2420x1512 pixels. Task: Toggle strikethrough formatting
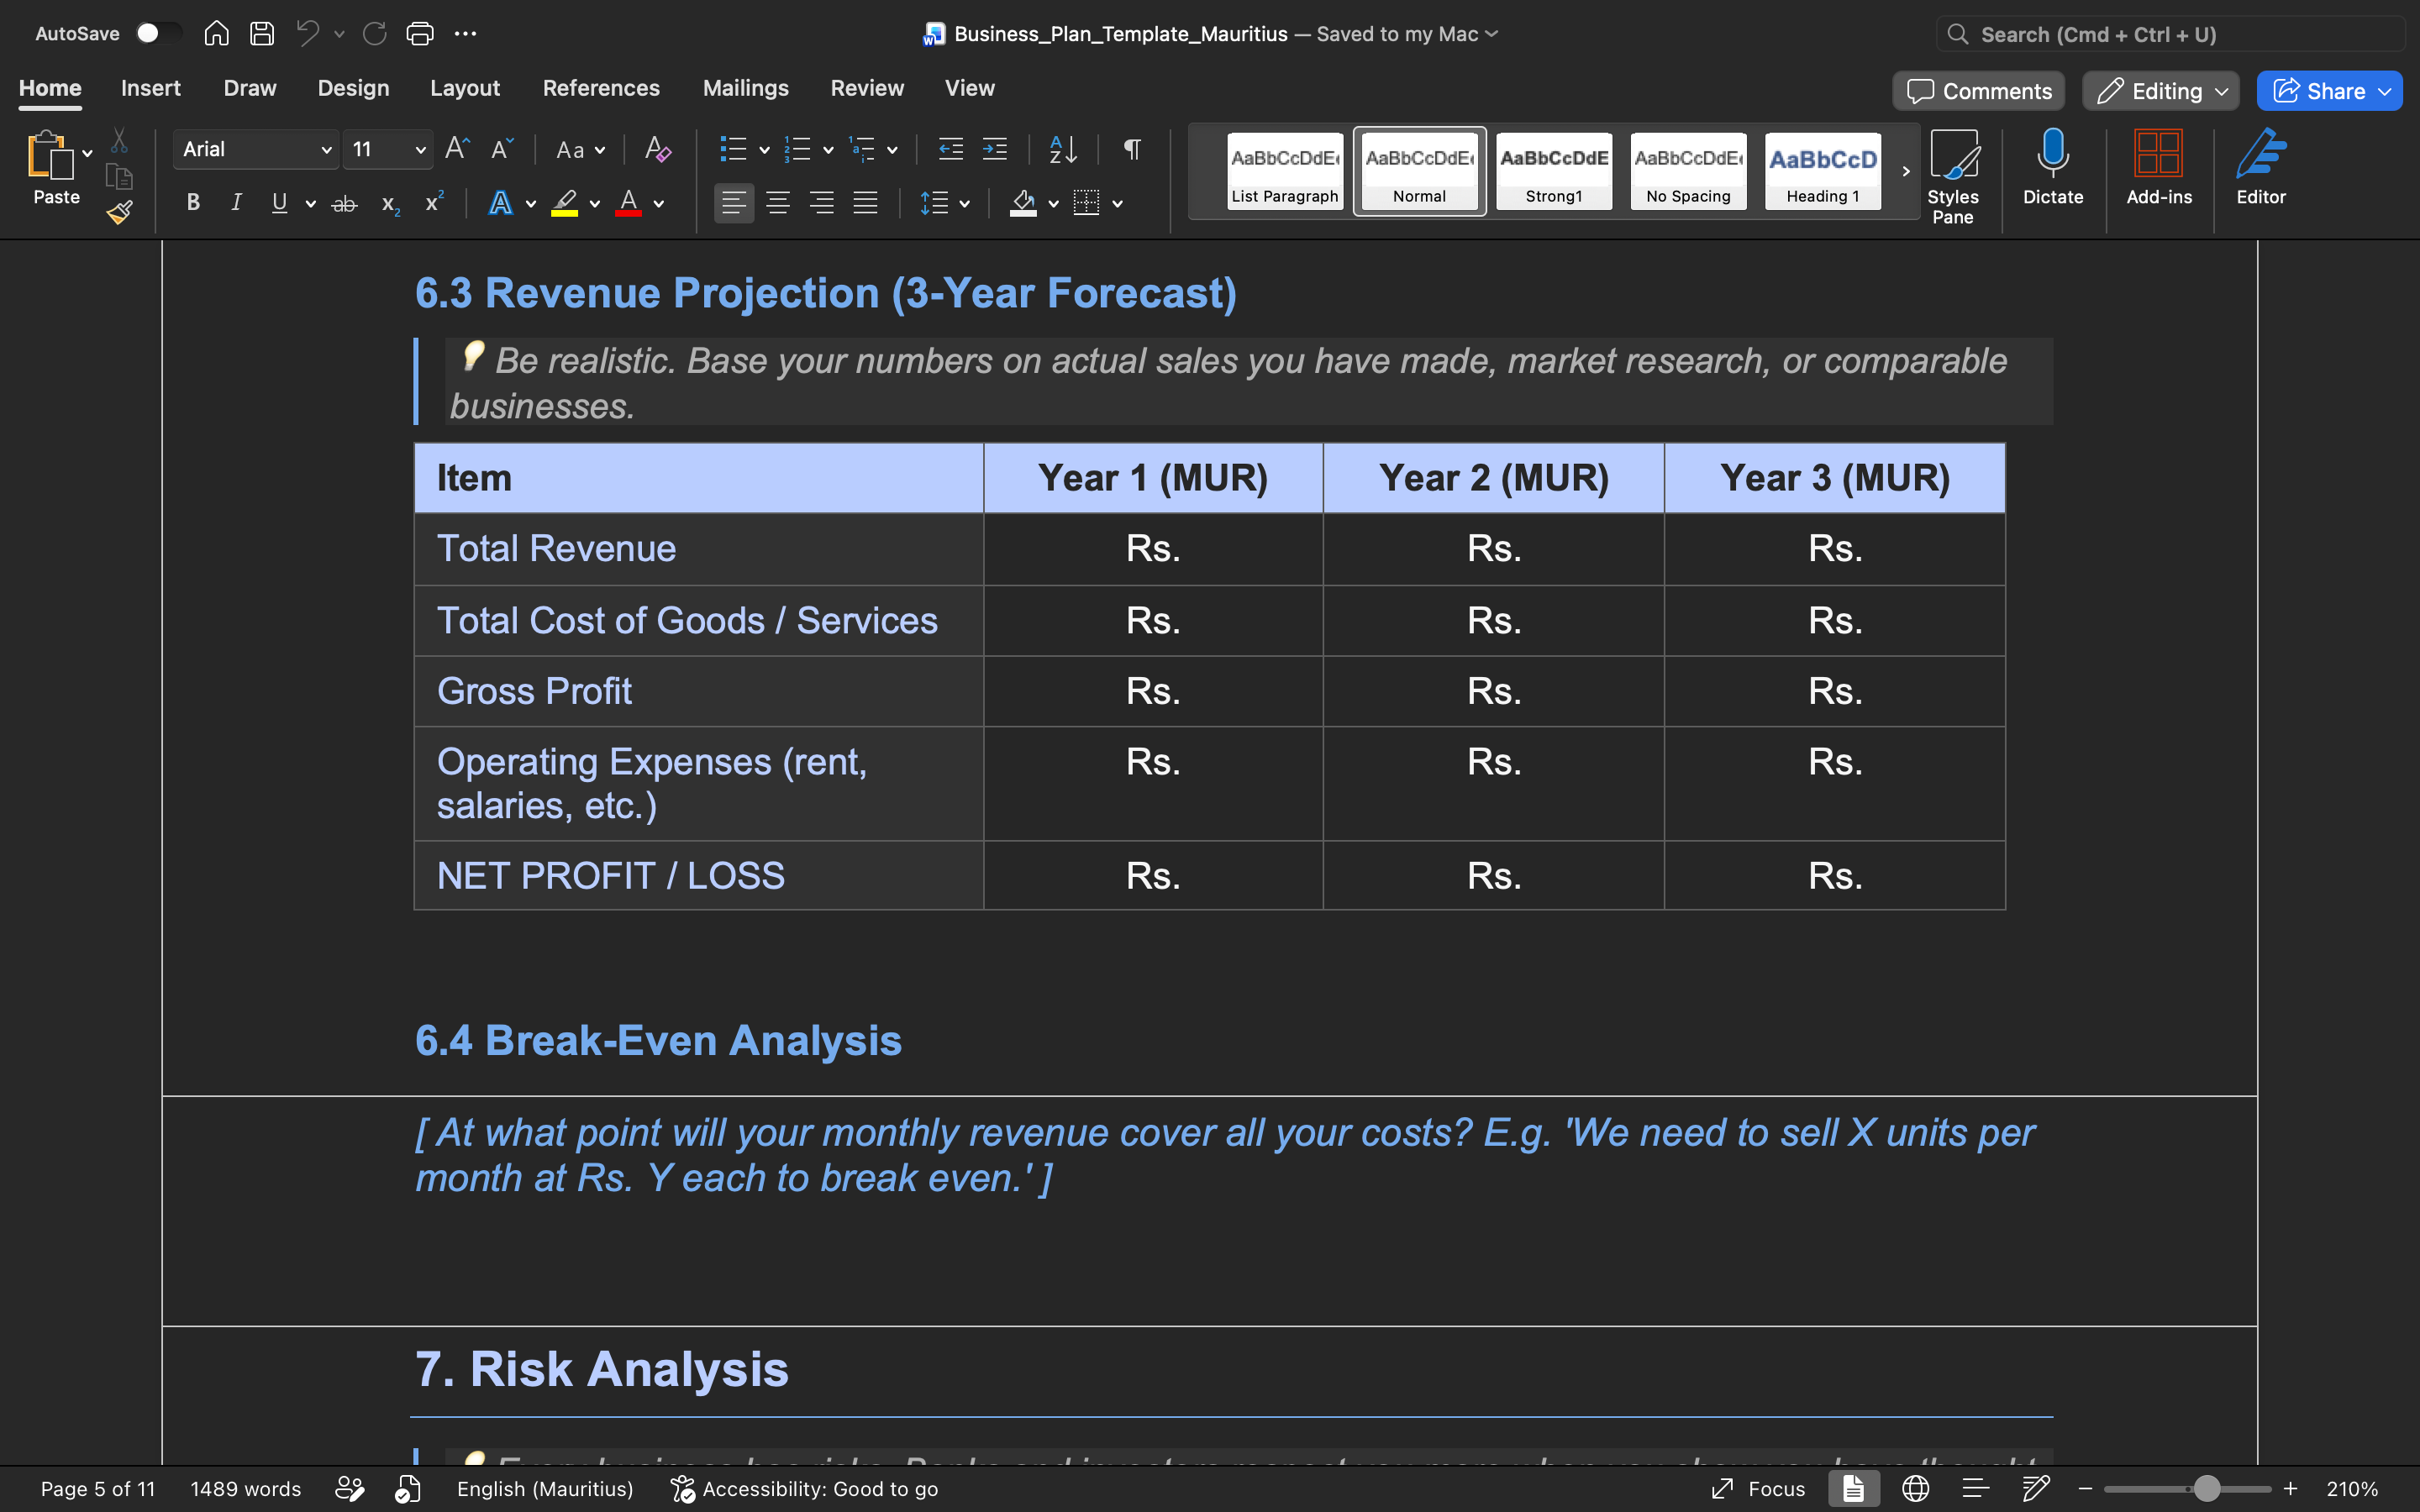pos(344,203)
